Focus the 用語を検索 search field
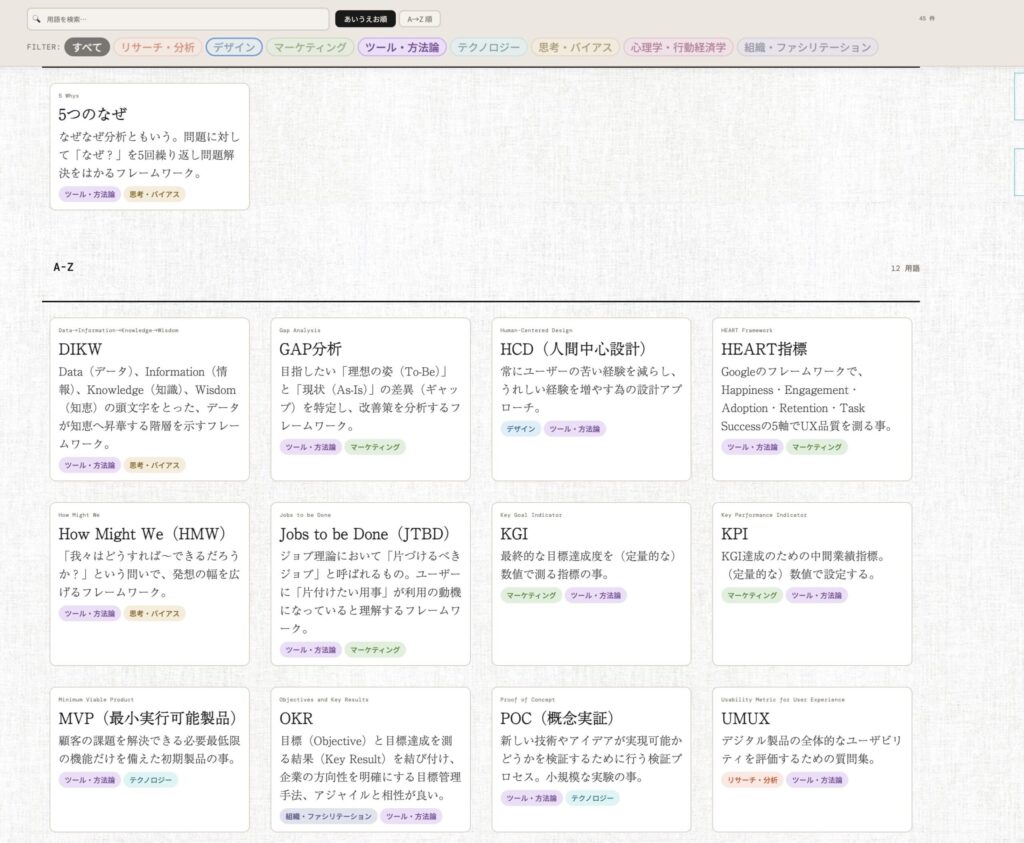 185,19
